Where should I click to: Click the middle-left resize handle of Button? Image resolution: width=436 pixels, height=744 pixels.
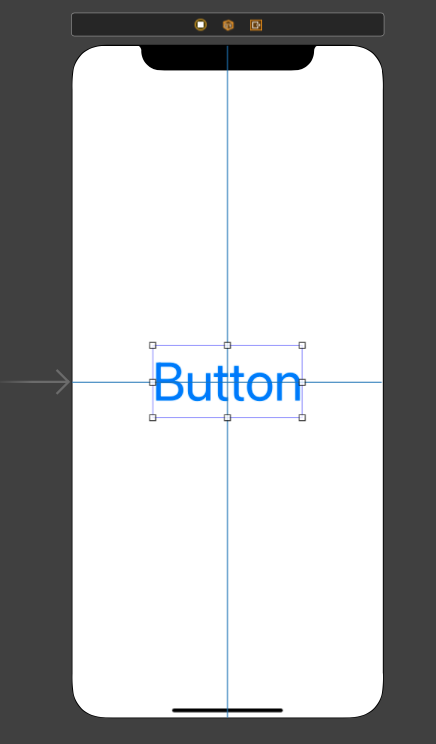153,382
